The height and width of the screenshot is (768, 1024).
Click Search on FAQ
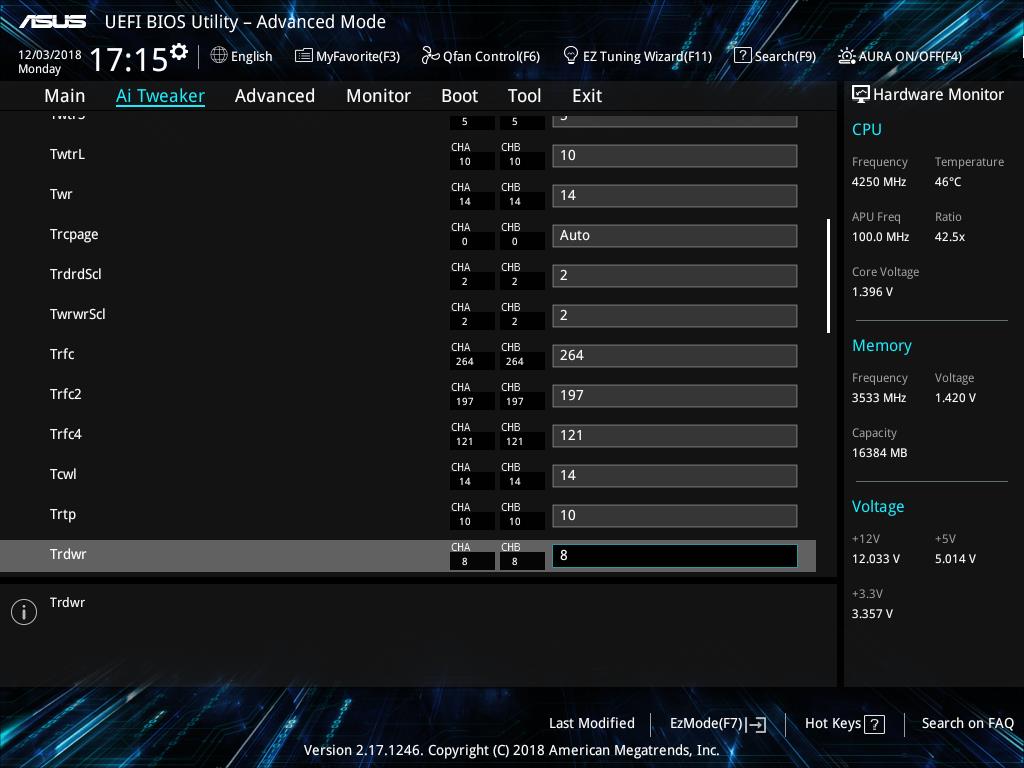[967, 723]
